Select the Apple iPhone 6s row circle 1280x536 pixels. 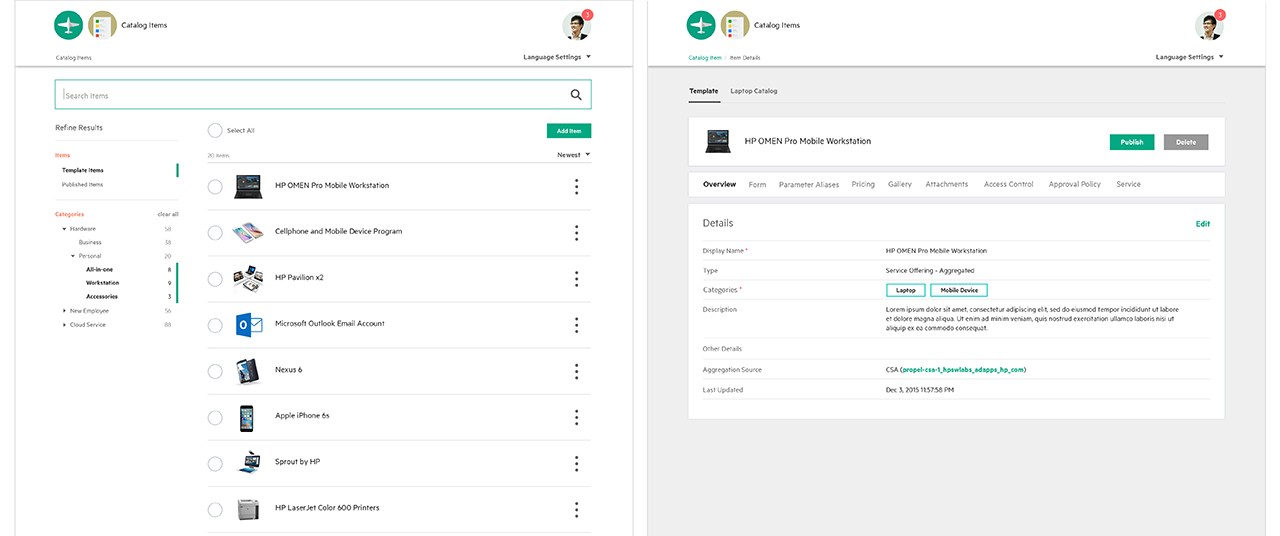(x=215, y=417)
